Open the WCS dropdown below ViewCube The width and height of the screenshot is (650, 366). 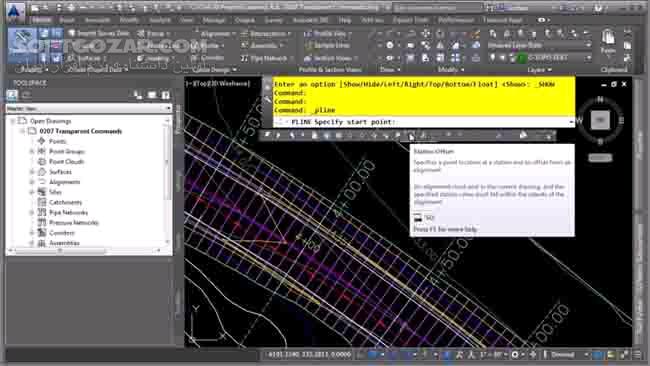600,158
